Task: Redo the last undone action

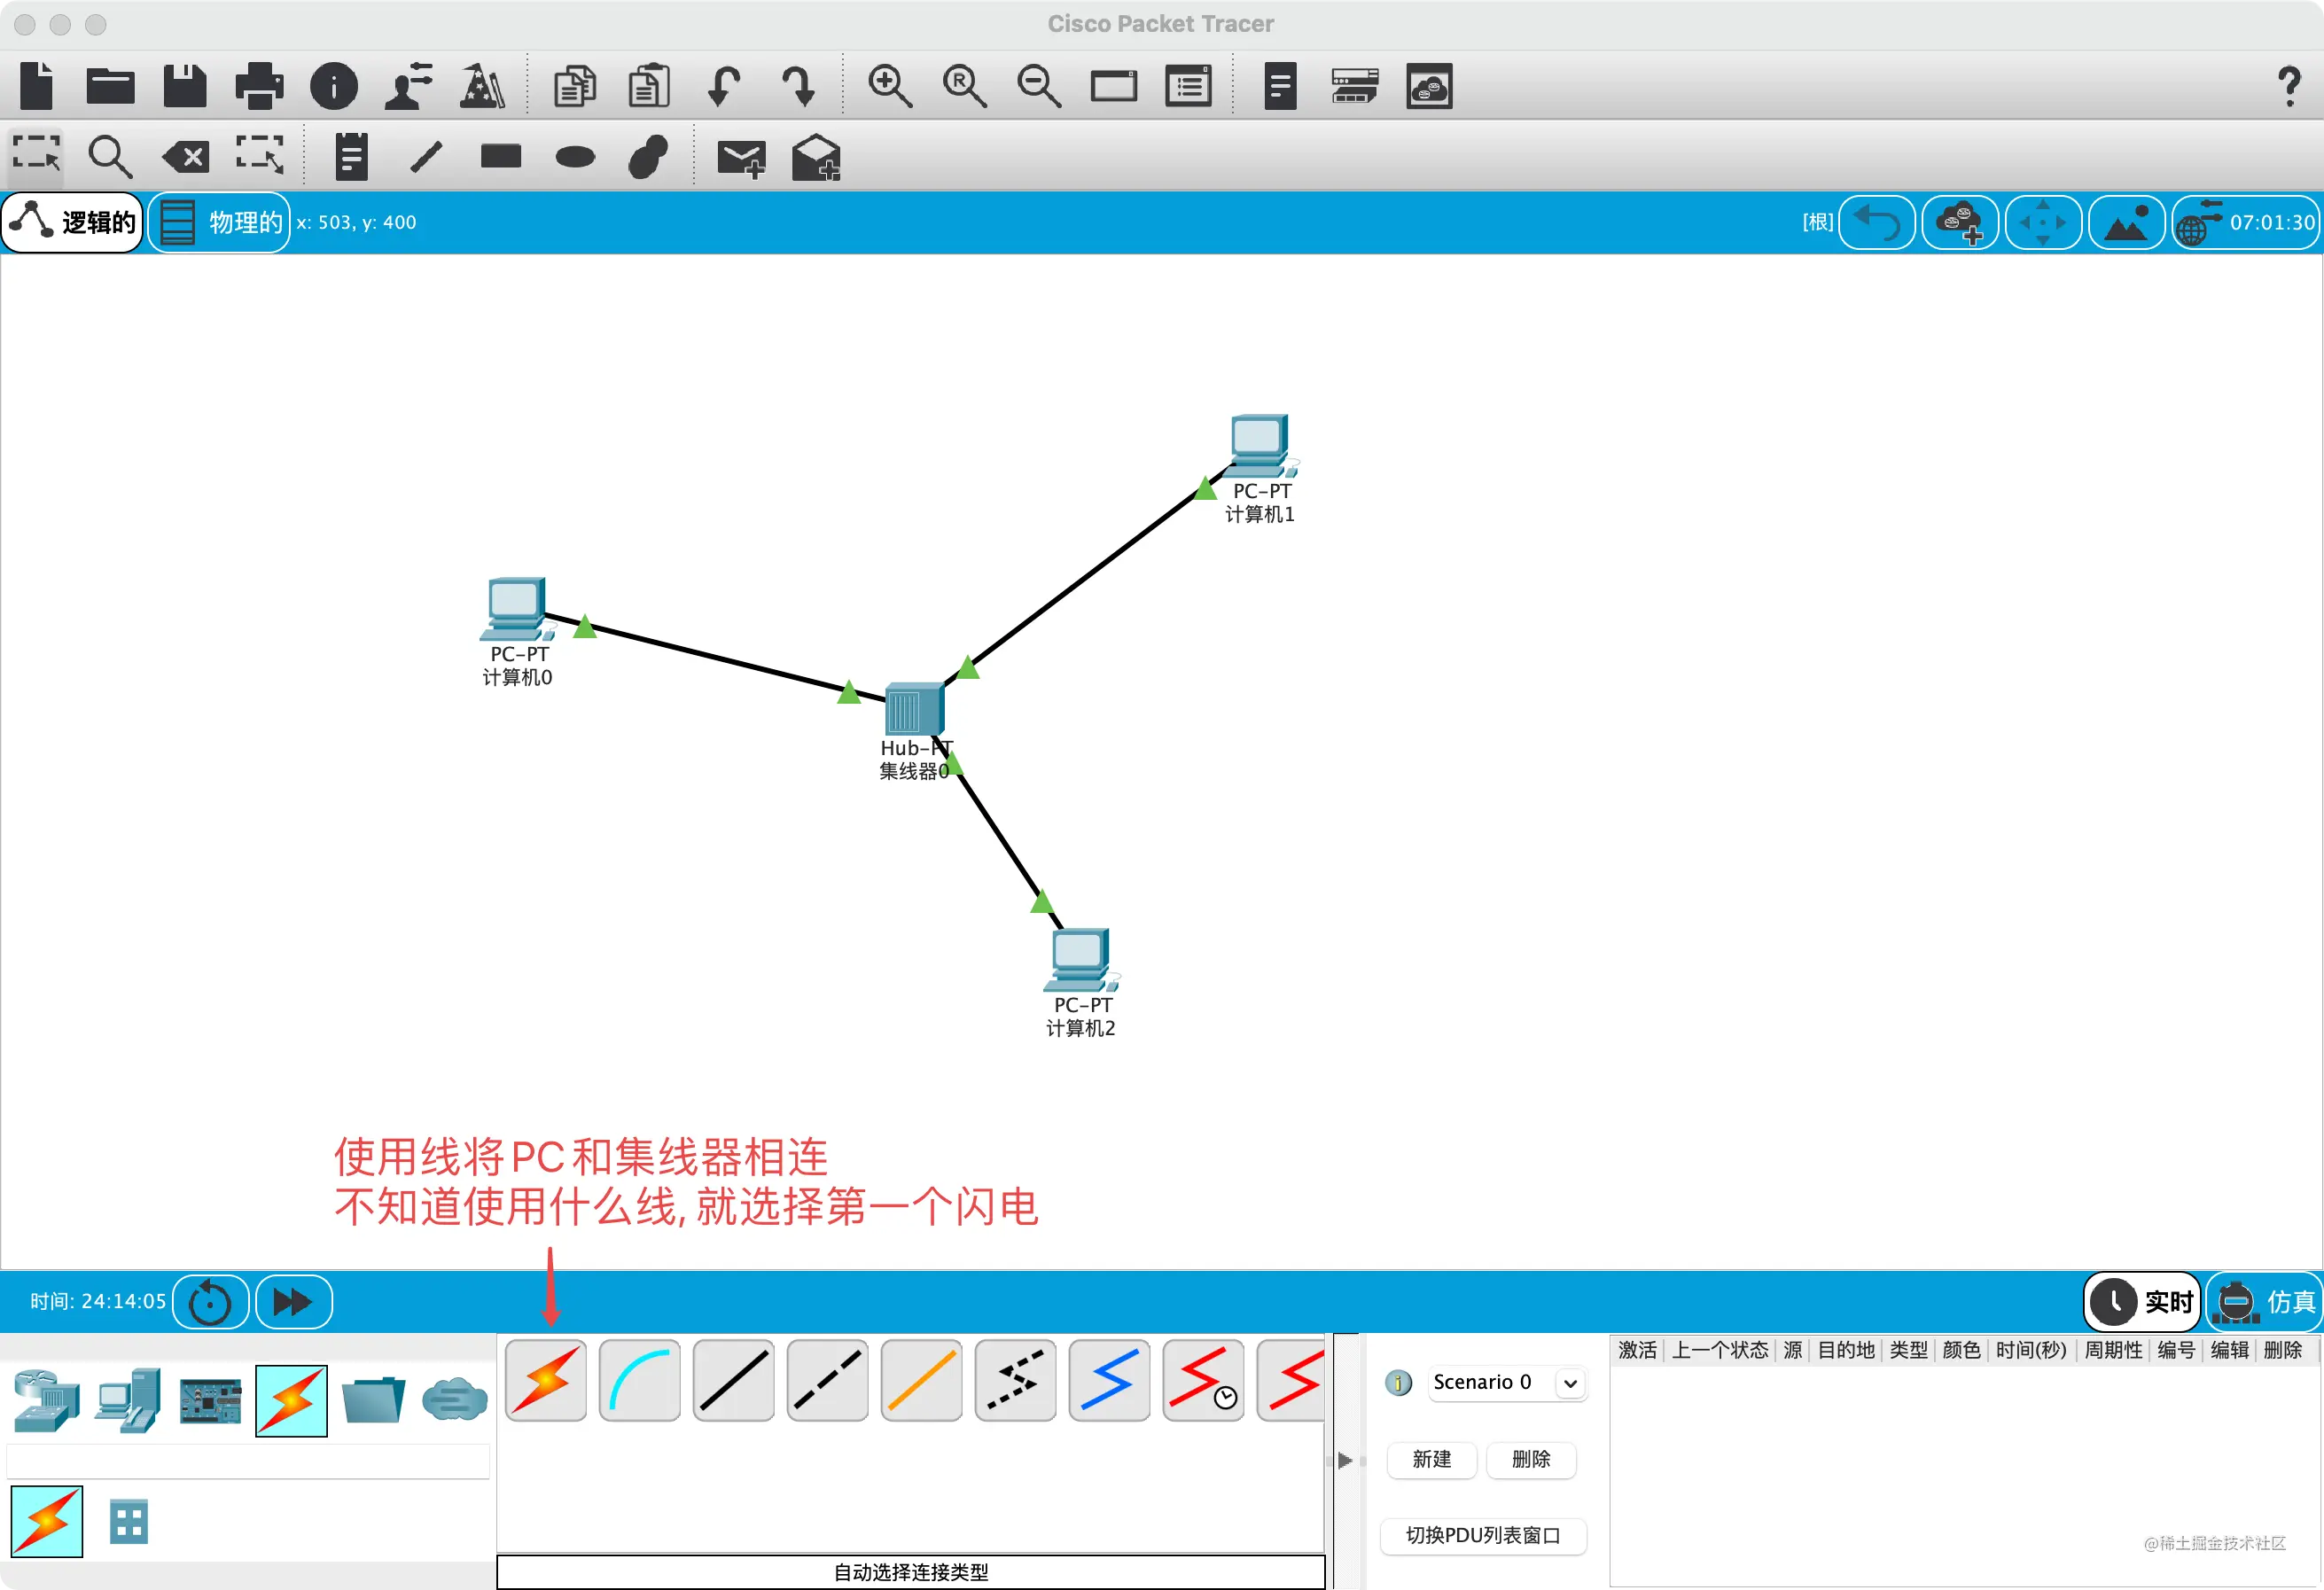Action: (798, 86)
